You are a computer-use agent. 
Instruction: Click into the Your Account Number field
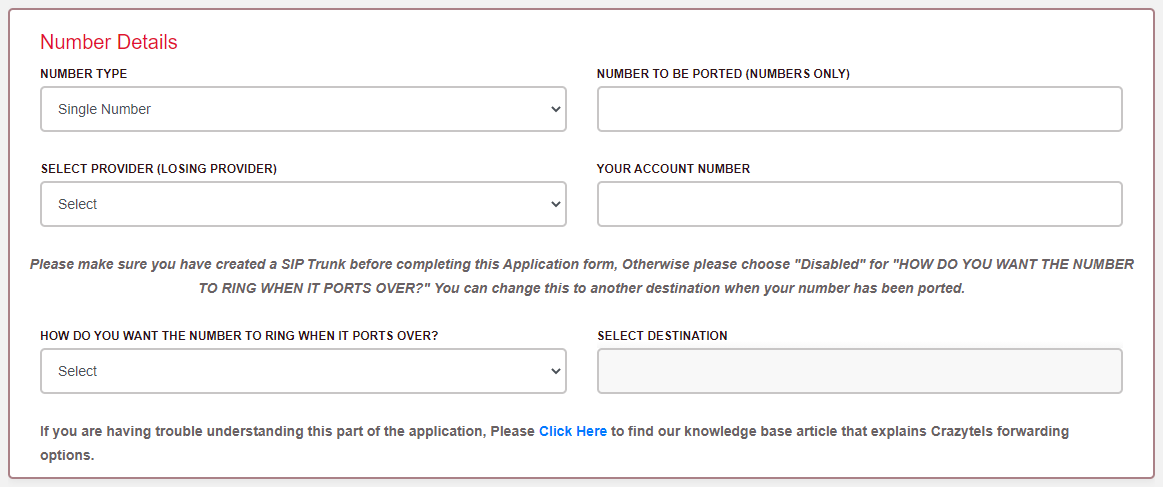coord(859,204)
